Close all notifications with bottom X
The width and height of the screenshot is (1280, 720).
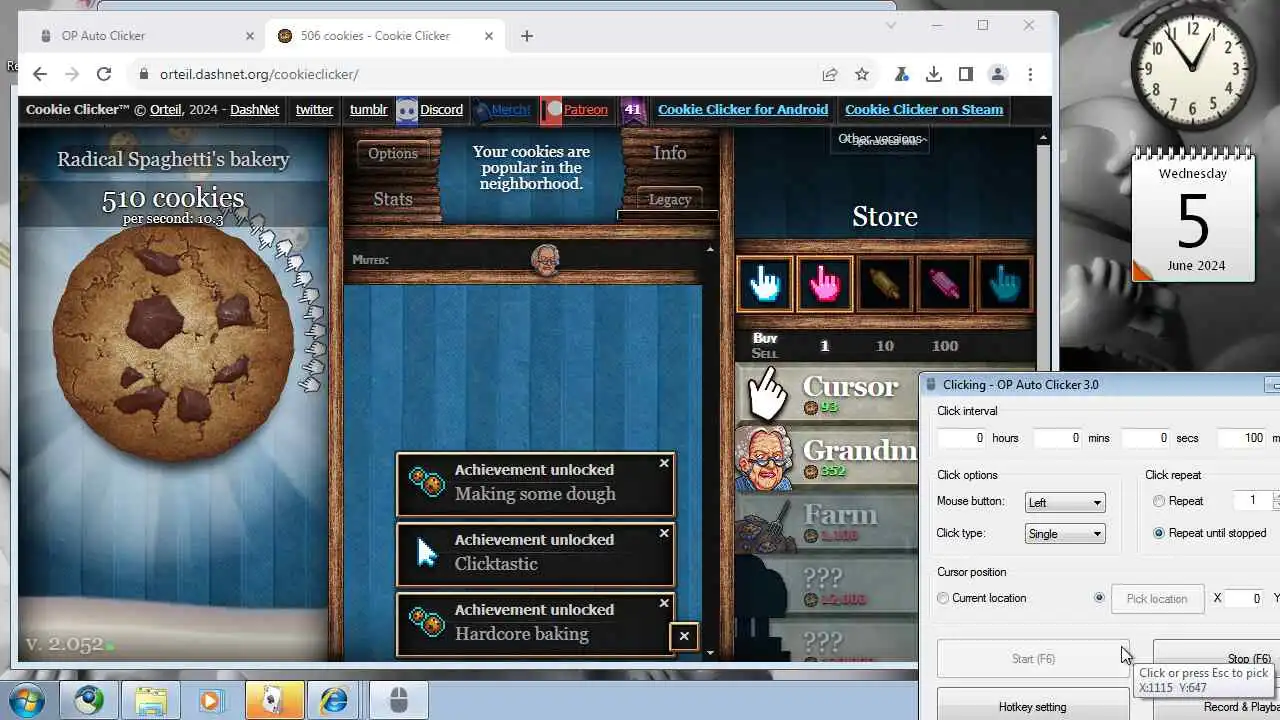click(x=684, y=636)
